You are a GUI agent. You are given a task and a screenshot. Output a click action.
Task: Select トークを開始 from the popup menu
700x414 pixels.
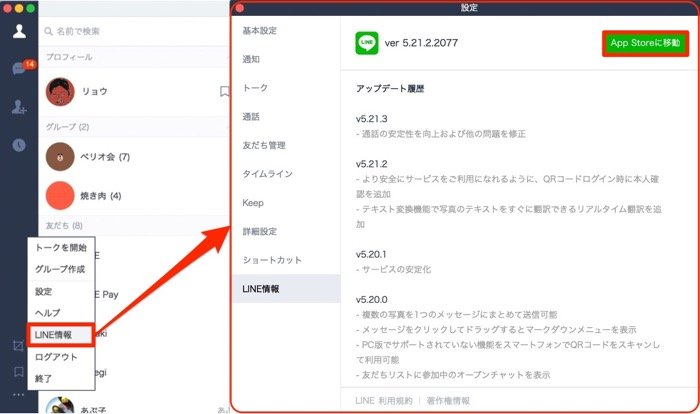61,247
